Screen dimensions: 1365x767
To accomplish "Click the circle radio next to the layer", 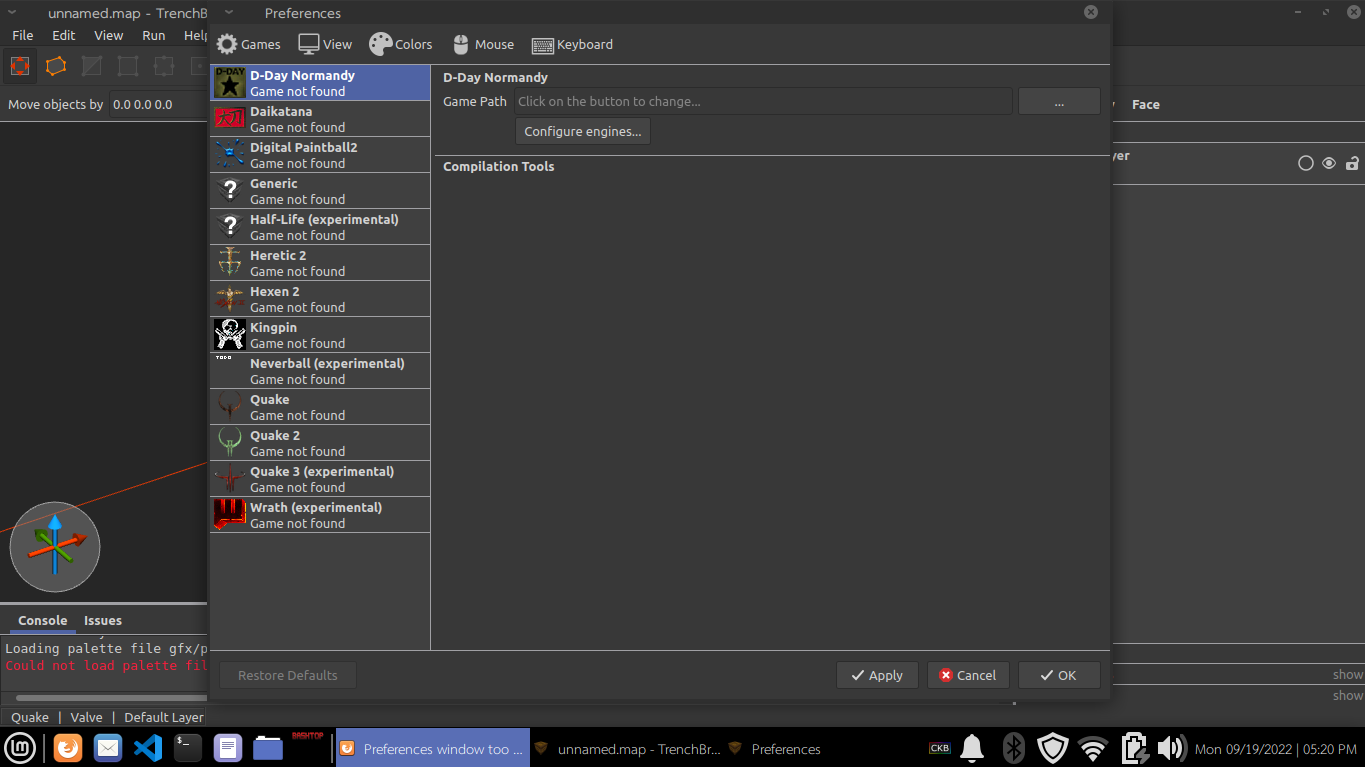I will pos(1306,162).
